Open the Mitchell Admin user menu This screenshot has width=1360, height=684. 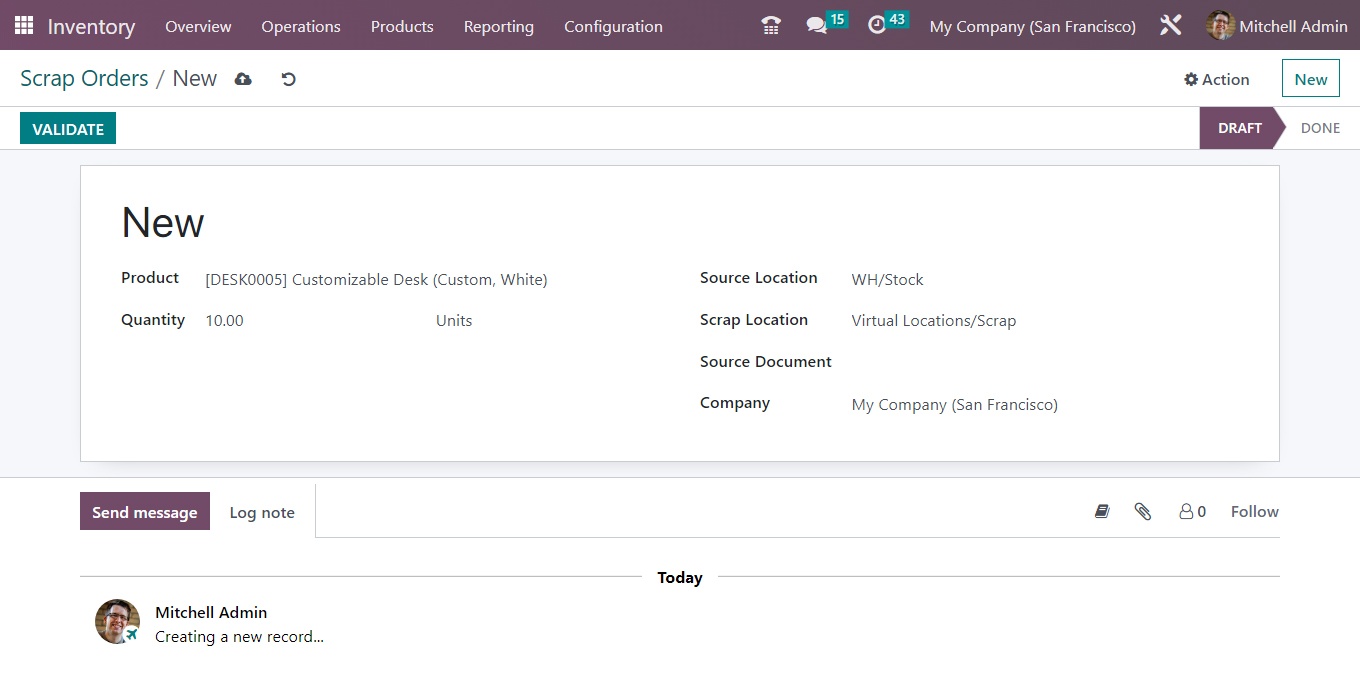(1277, 26)
